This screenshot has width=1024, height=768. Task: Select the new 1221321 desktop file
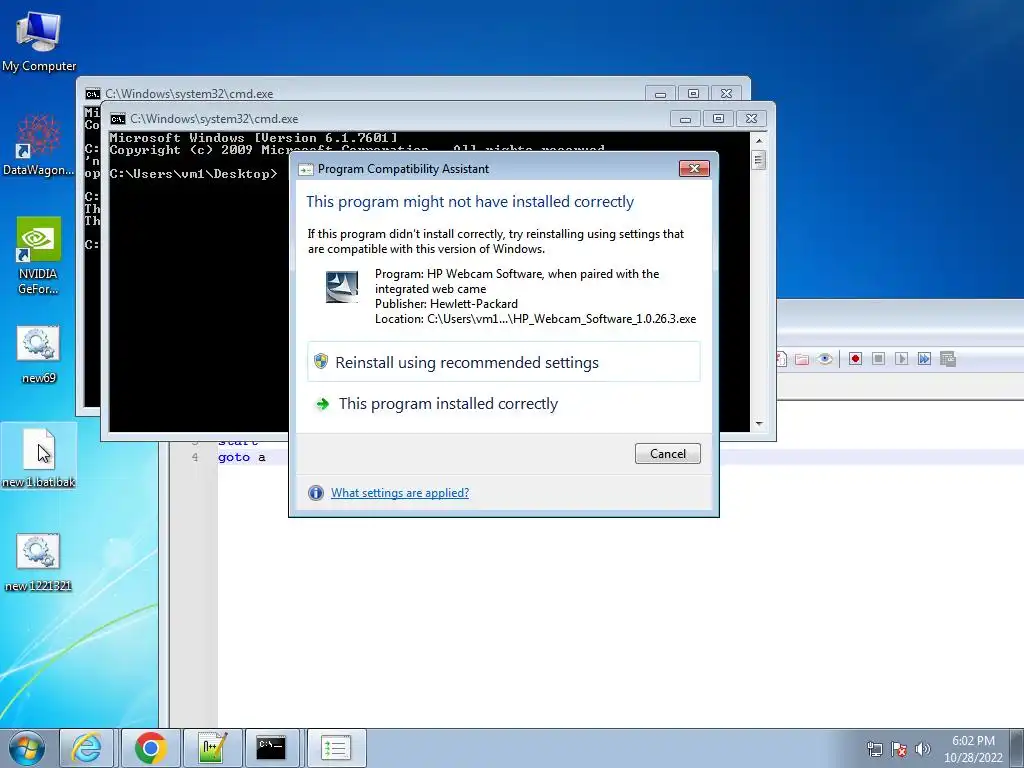click(x=39, y=563)
